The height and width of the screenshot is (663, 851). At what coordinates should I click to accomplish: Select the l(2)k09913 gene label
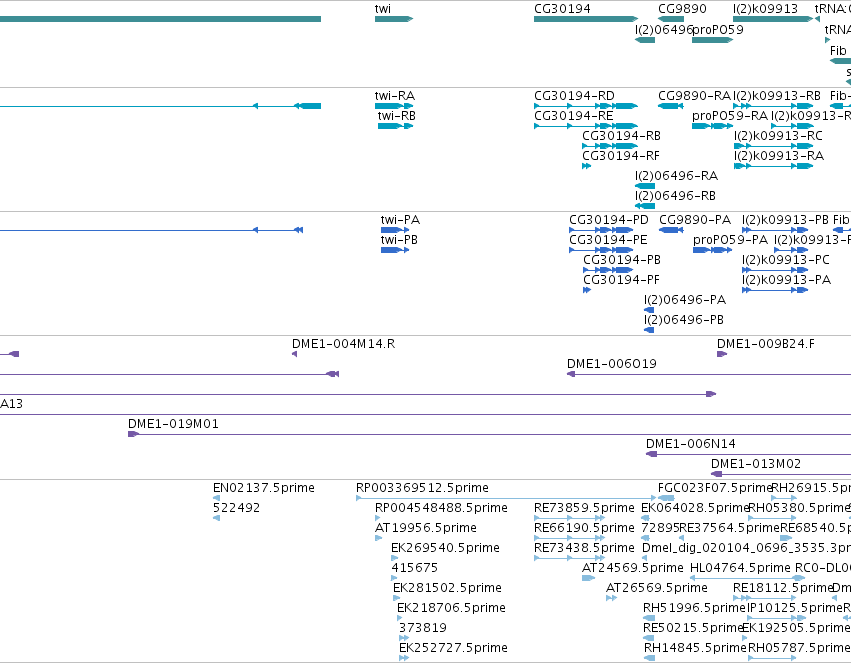click(x=765, y=9)
